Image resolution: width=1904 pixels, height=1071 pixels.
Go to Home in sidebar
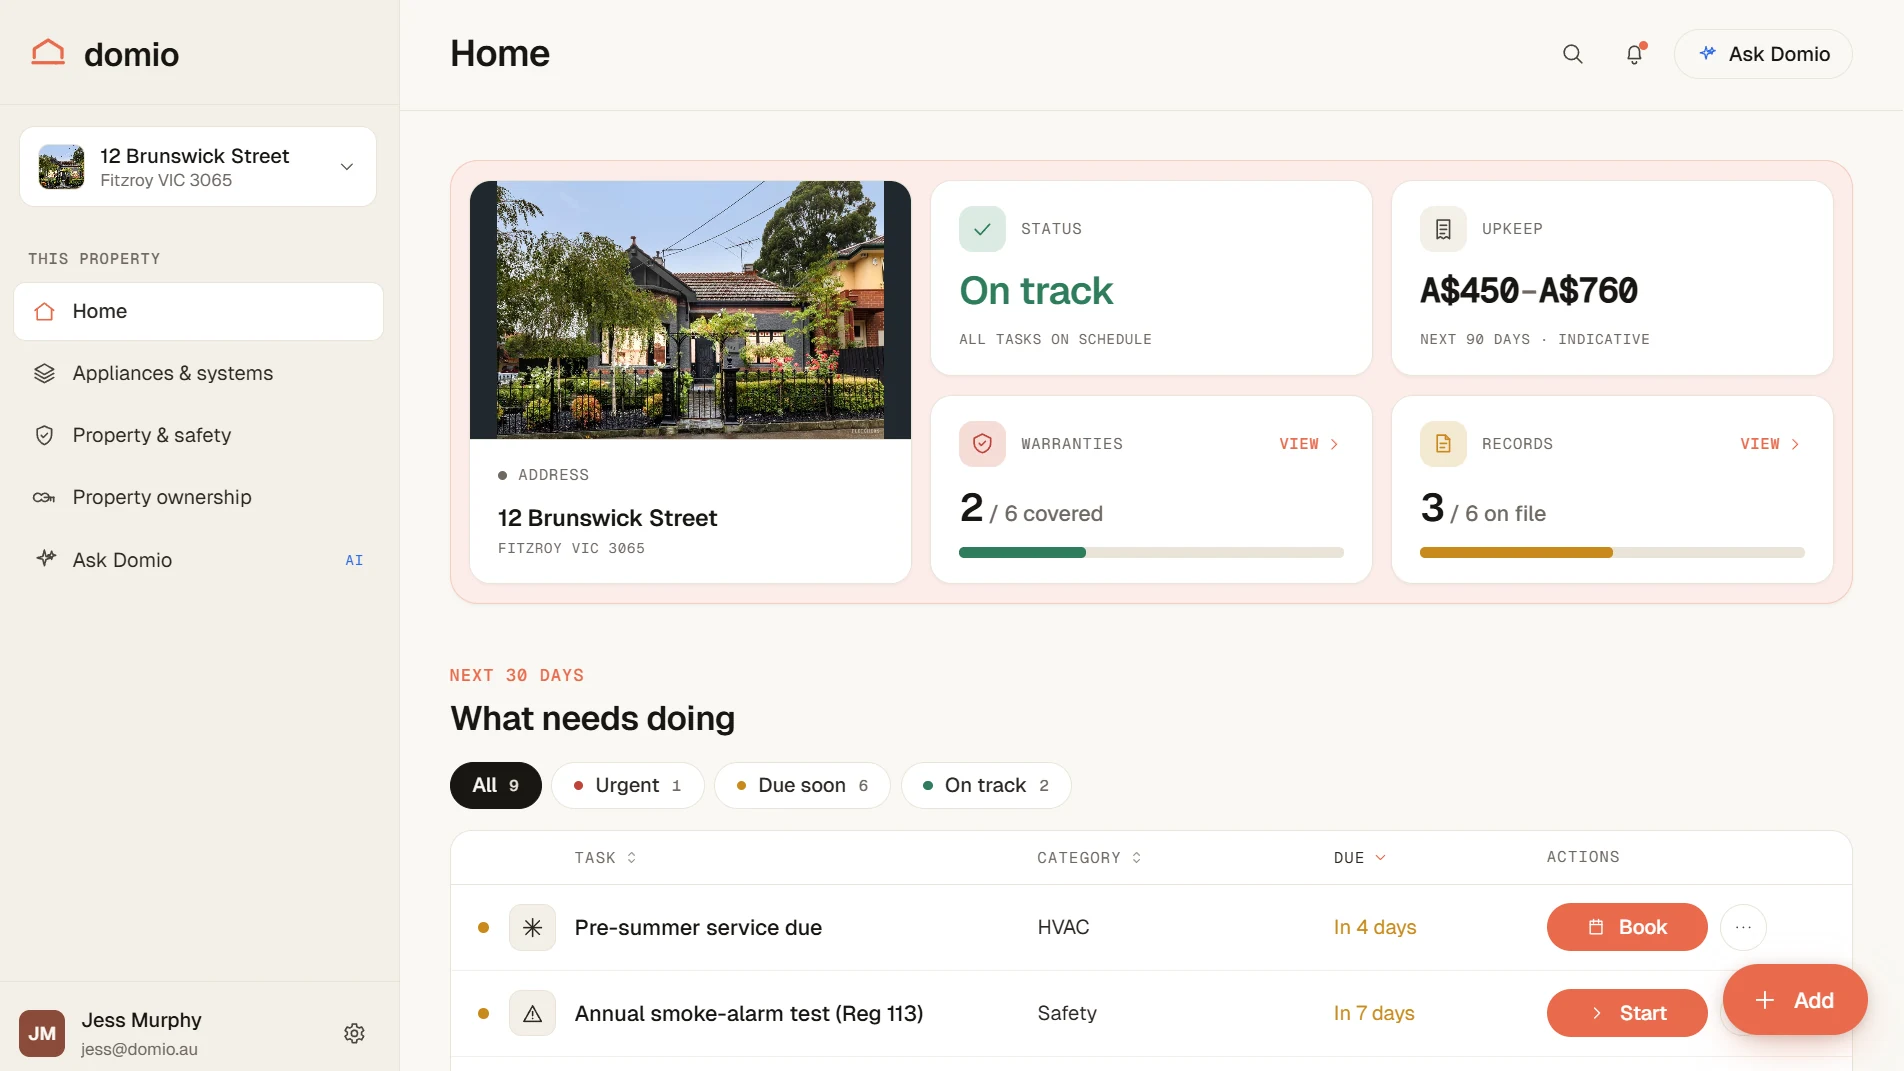coord(198,311)
